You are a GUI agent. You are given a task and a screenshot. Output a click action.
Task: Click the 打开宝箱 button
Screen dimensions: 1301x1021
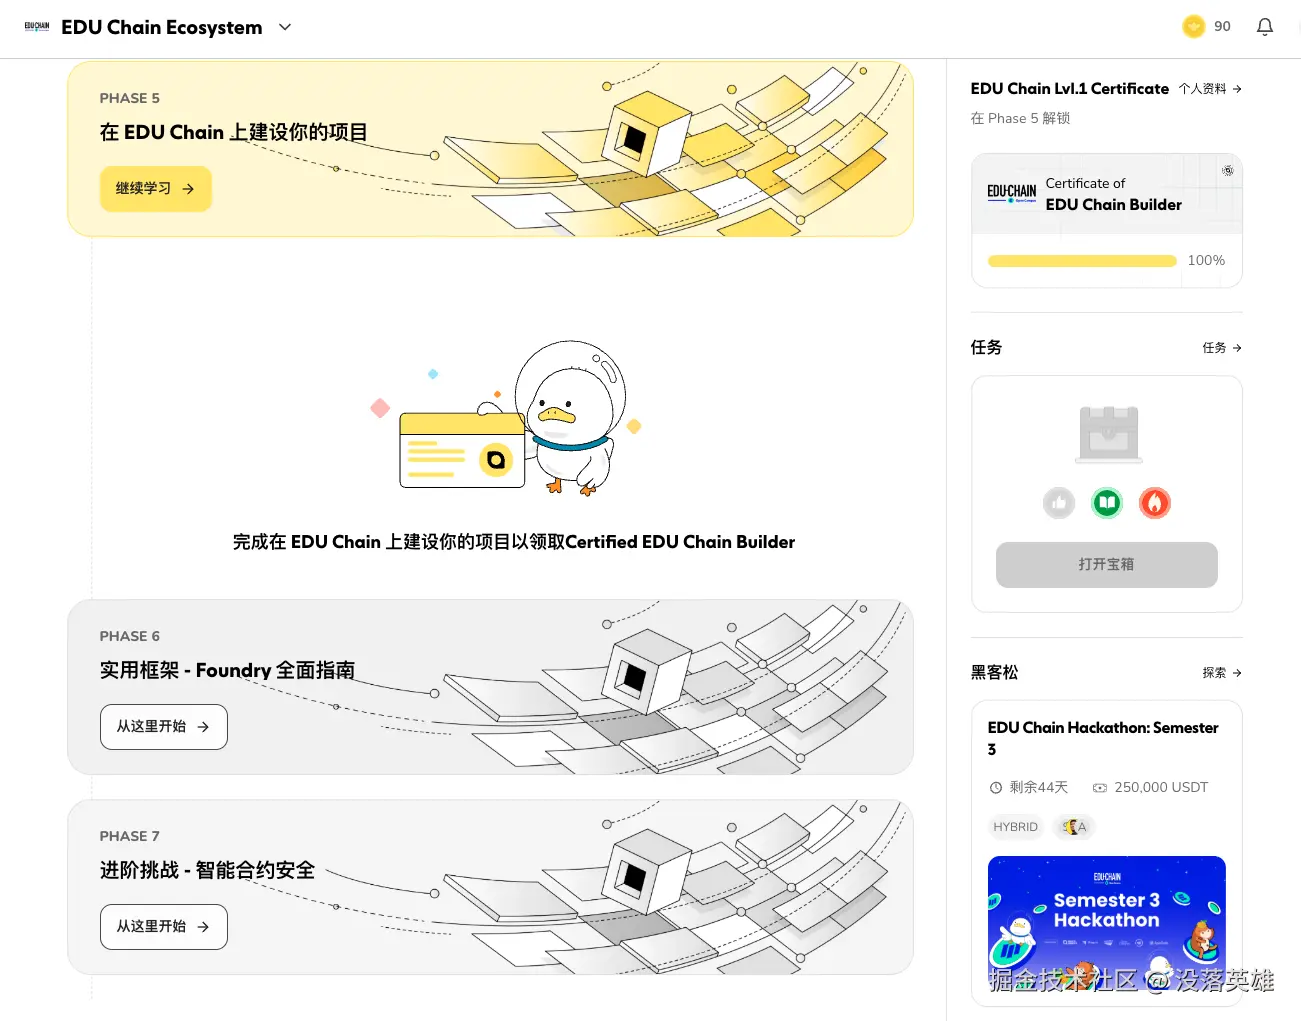[1107, 565]
